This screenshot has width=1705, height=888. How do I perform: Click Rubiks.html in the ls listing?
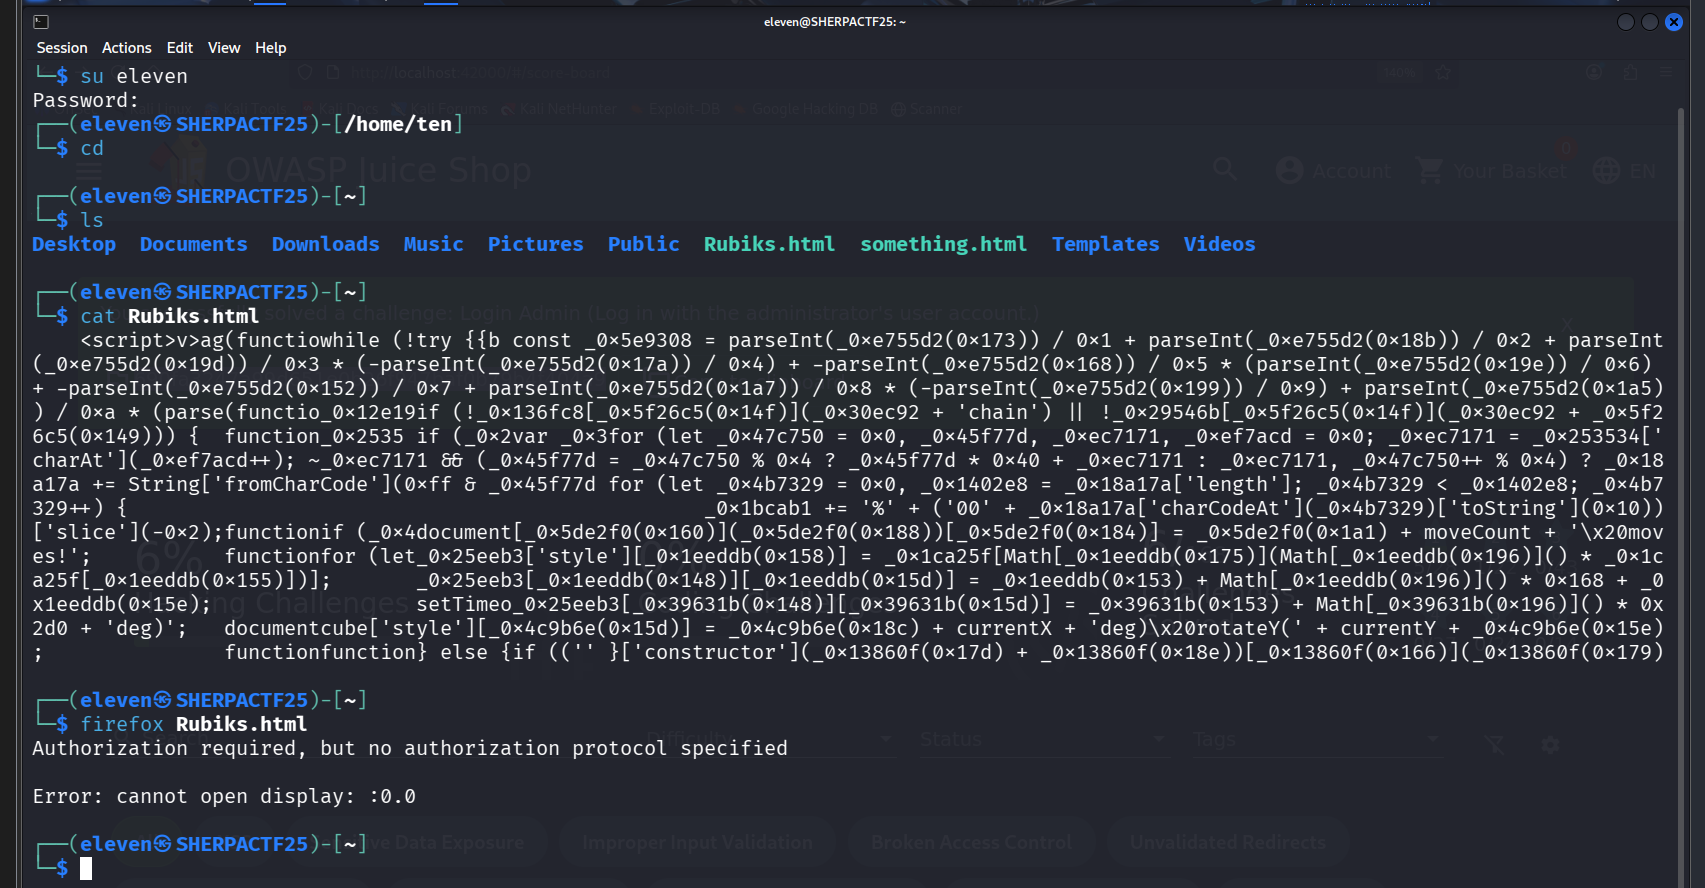point(769,244)
